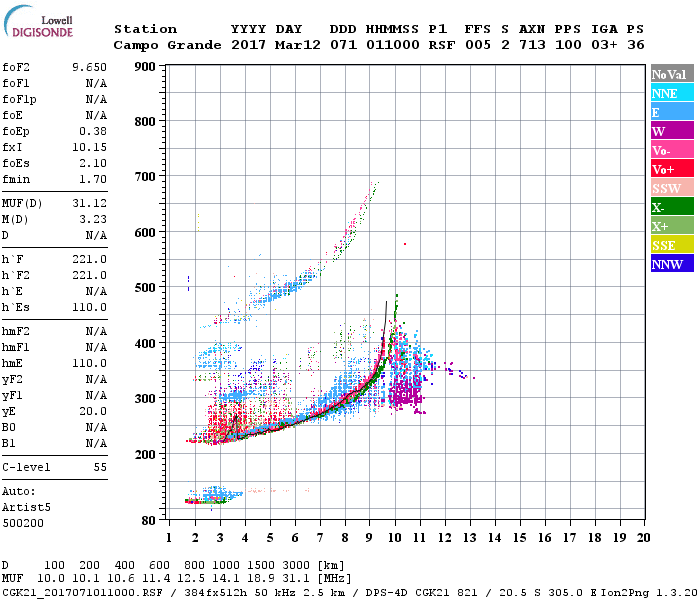This screenshot has width=700, height=600.
Task: Click the yE value 20.0
Action: click(x=93, y=412)
